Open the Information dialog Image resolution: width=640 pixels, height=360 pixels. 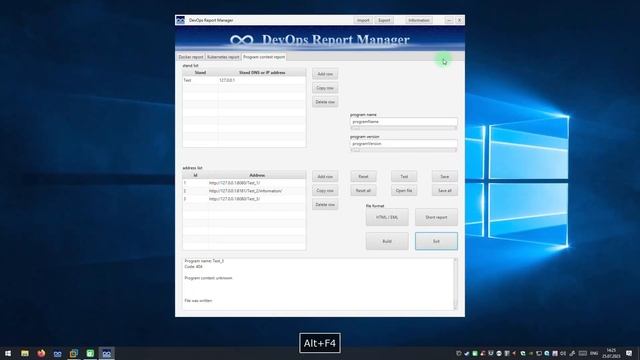click(419, 20)
